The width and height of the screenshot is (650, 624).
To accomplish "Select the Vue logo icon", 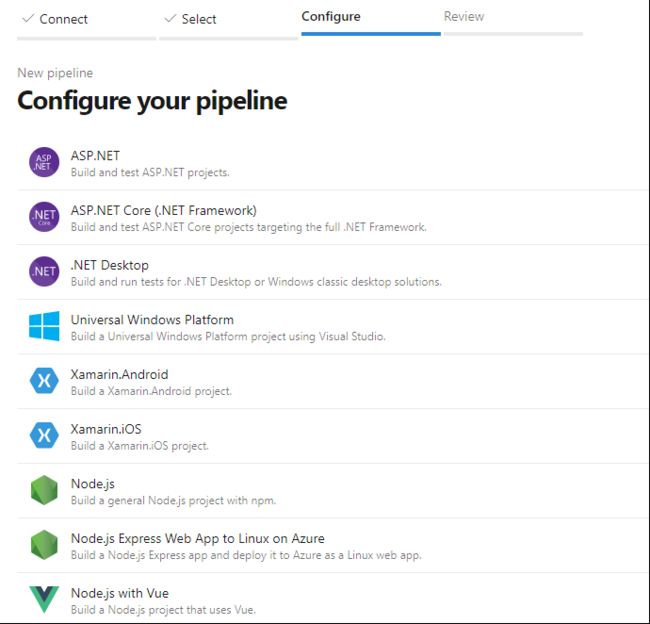I will (x=44, y=600).
